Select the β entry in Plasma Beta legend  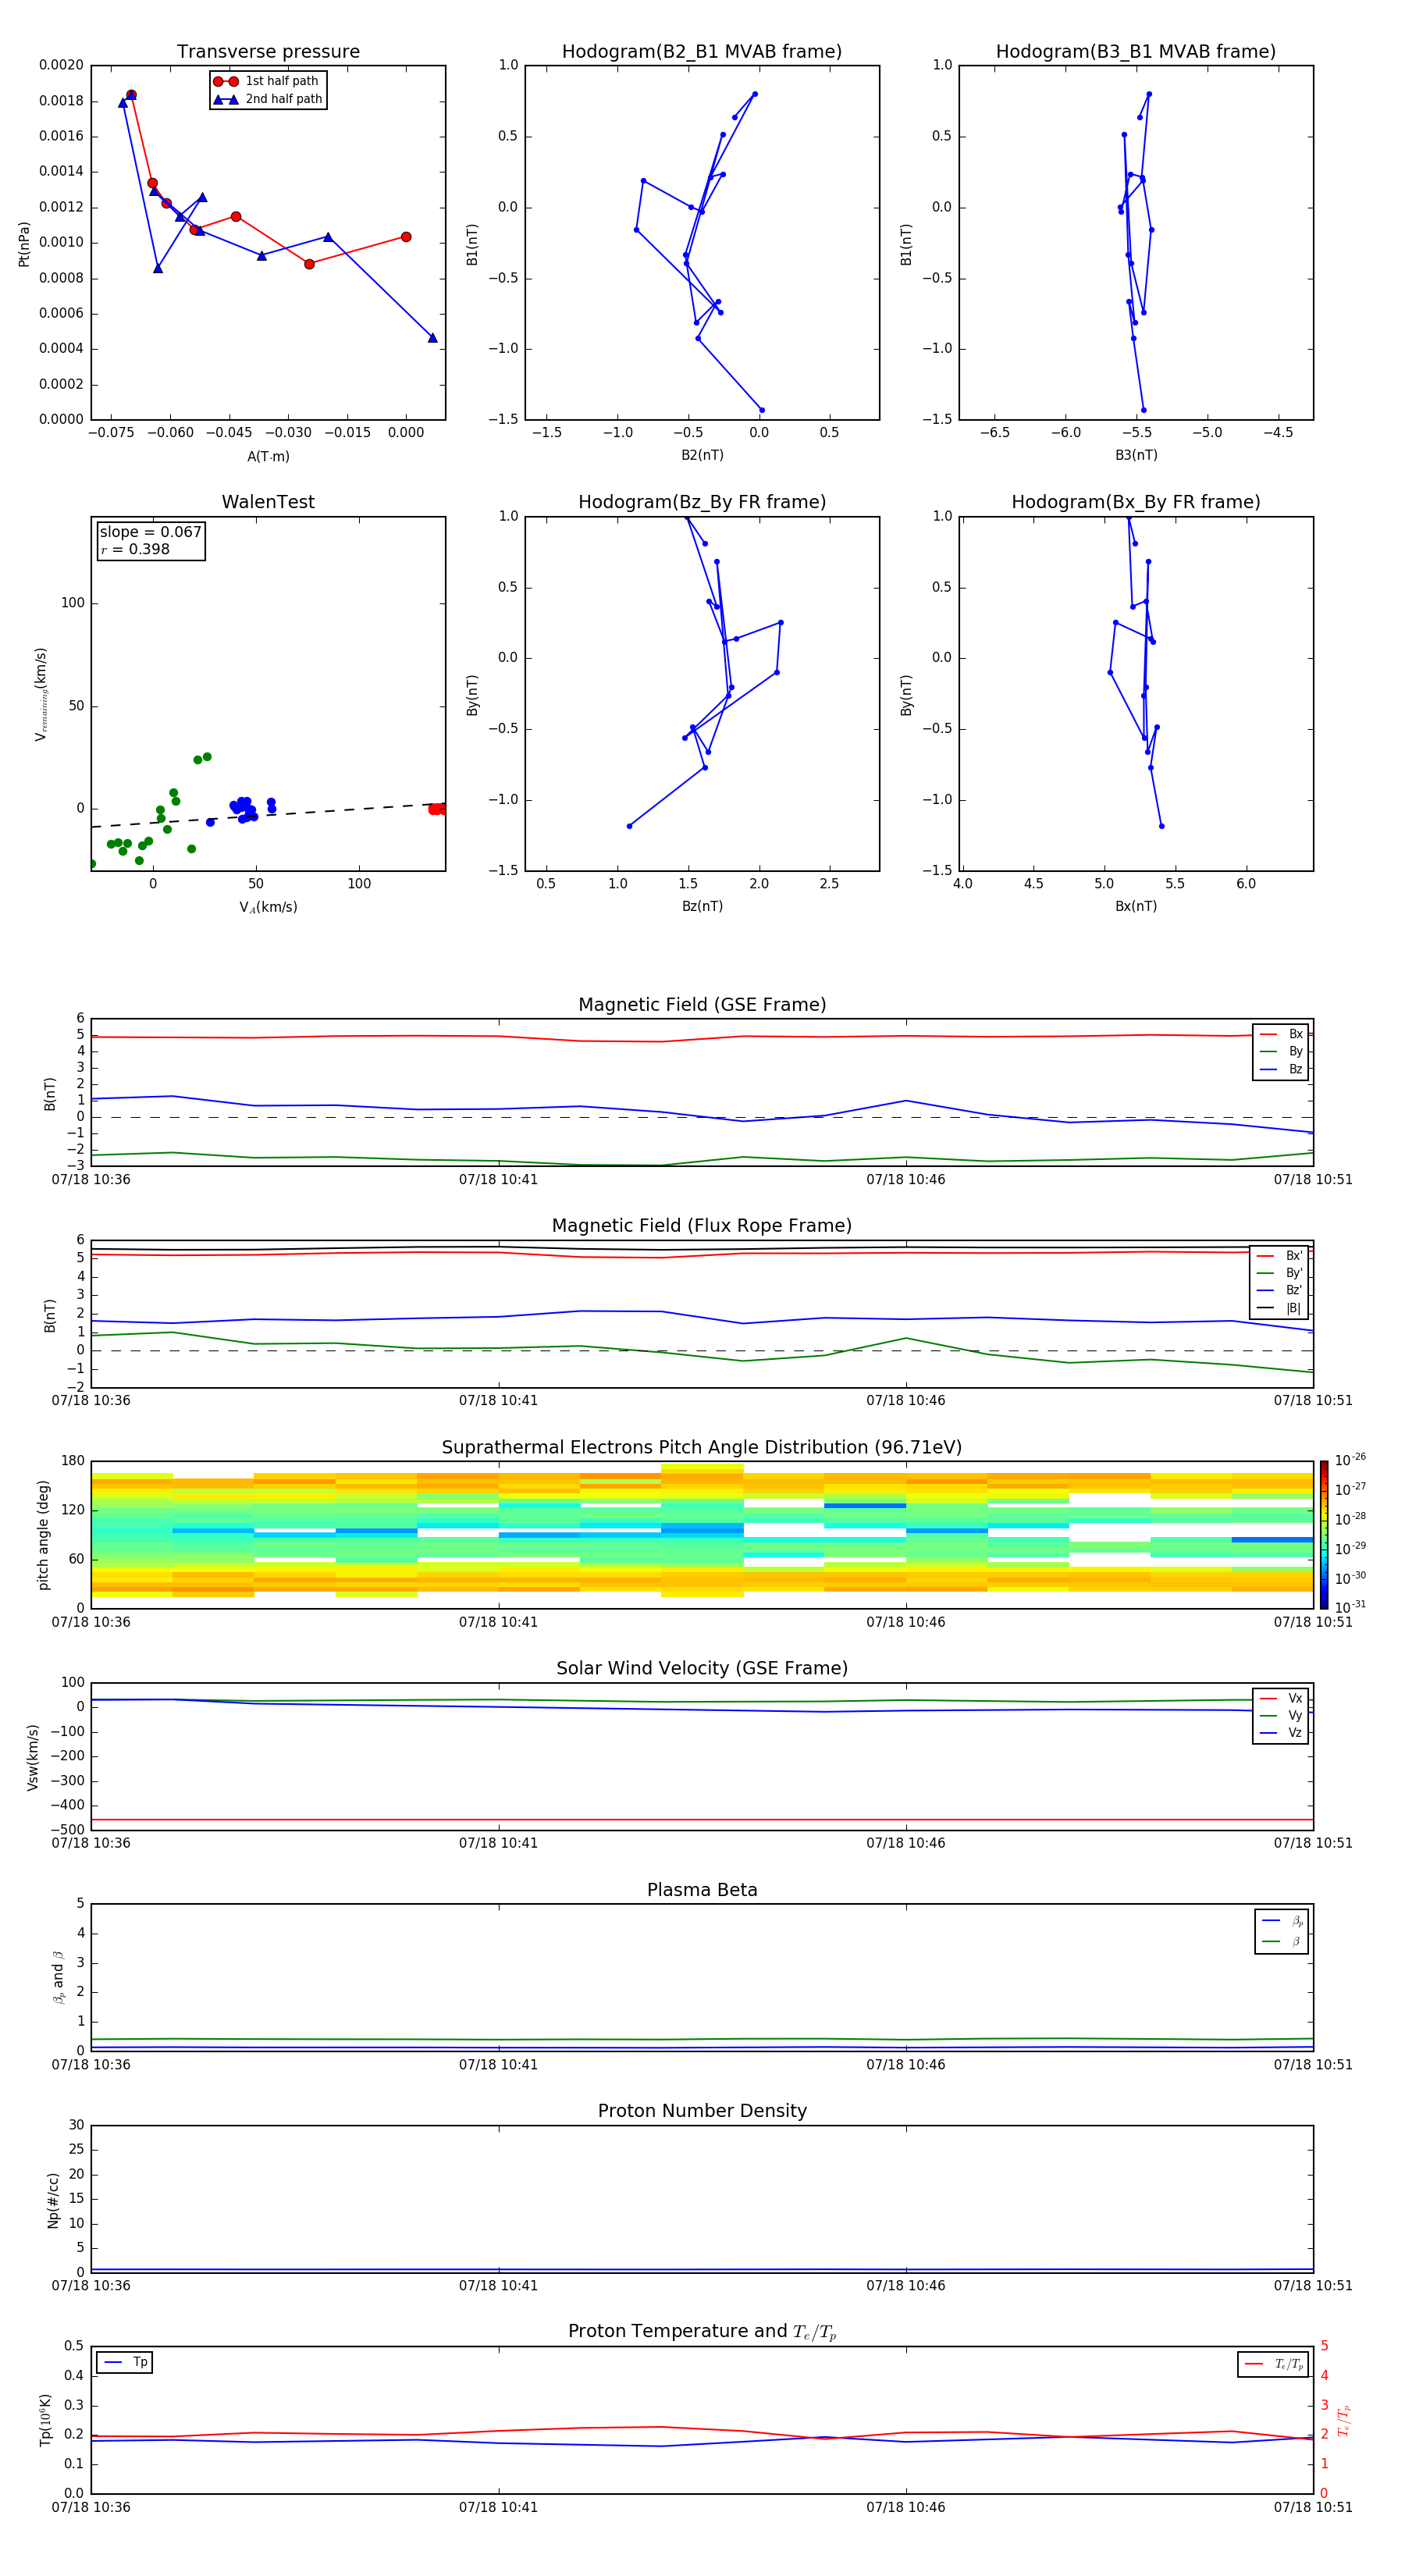1282,1941
